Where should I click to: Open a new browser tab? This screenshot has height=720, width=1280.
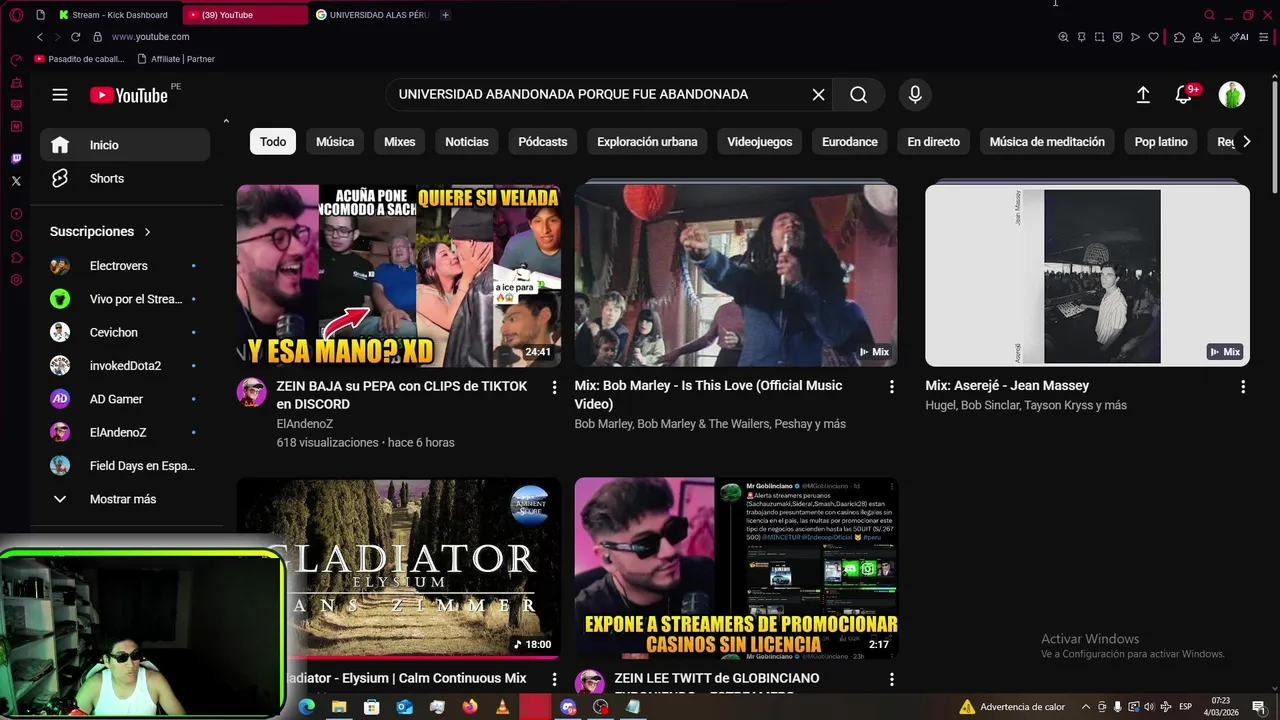445,15
